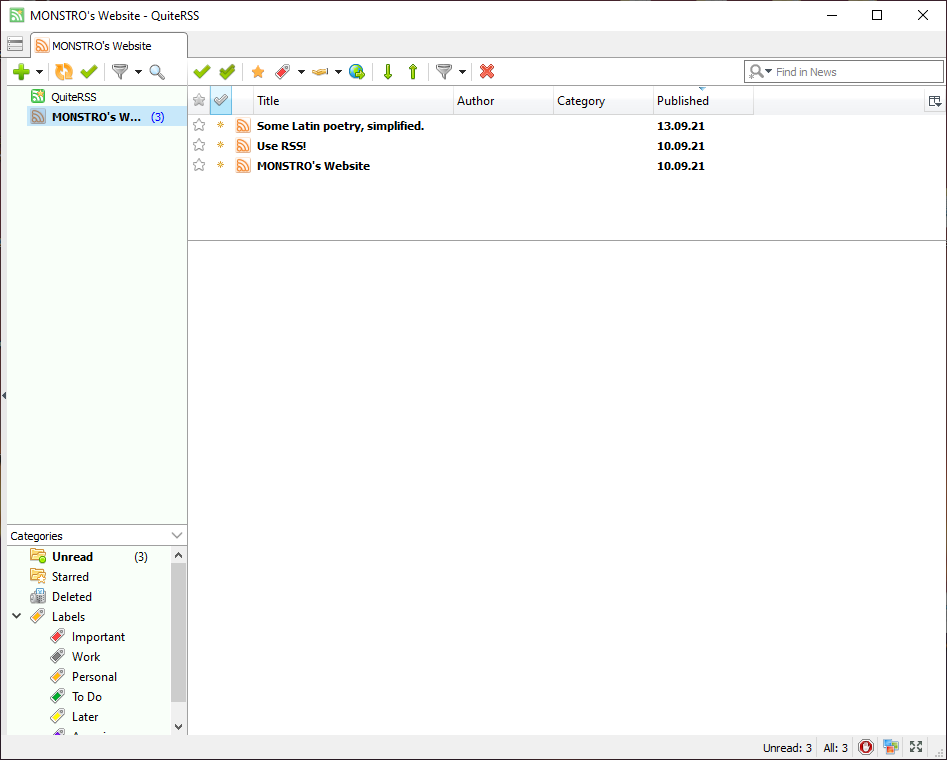
Task: Switch to the MONSTRO's Website tab
Action: [109, 45]
